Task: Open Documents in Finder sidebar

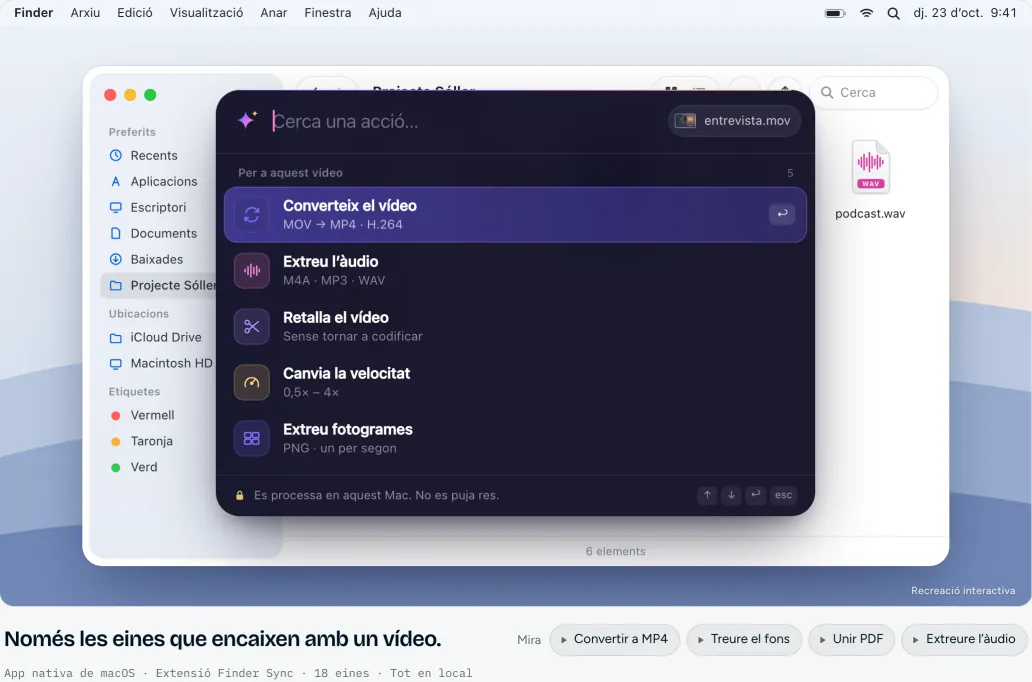Action: [163, 233]
